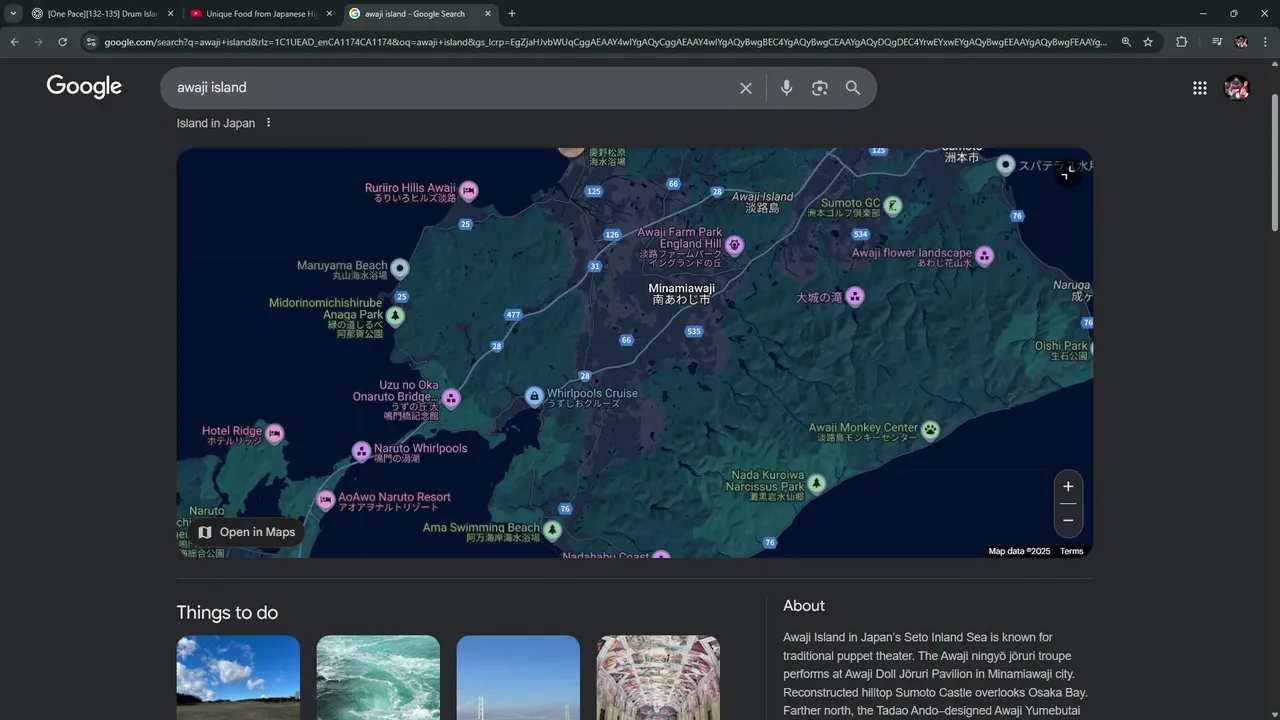Open more options next to Island in Japan
This screenshot has width=1280, height=720.
pyautogui.click(x=268, y=123)
